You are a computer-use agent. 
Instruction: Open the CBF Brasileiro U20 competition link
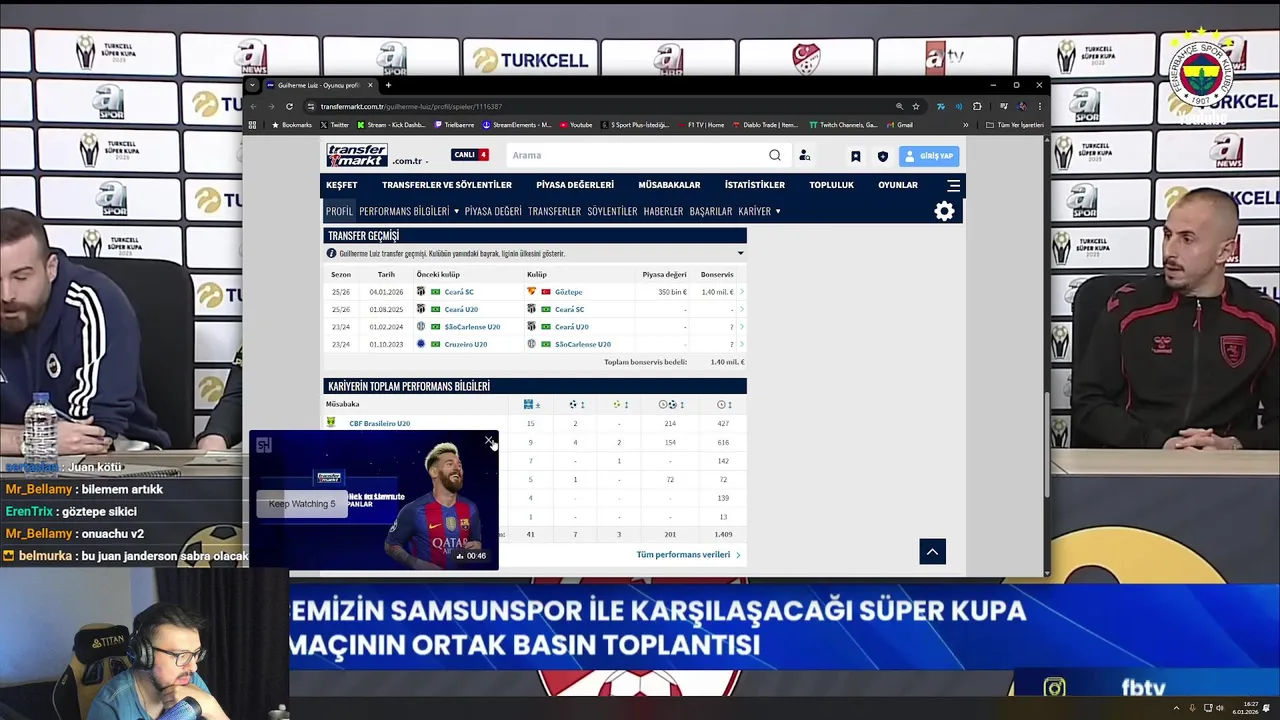coord(379,423)
